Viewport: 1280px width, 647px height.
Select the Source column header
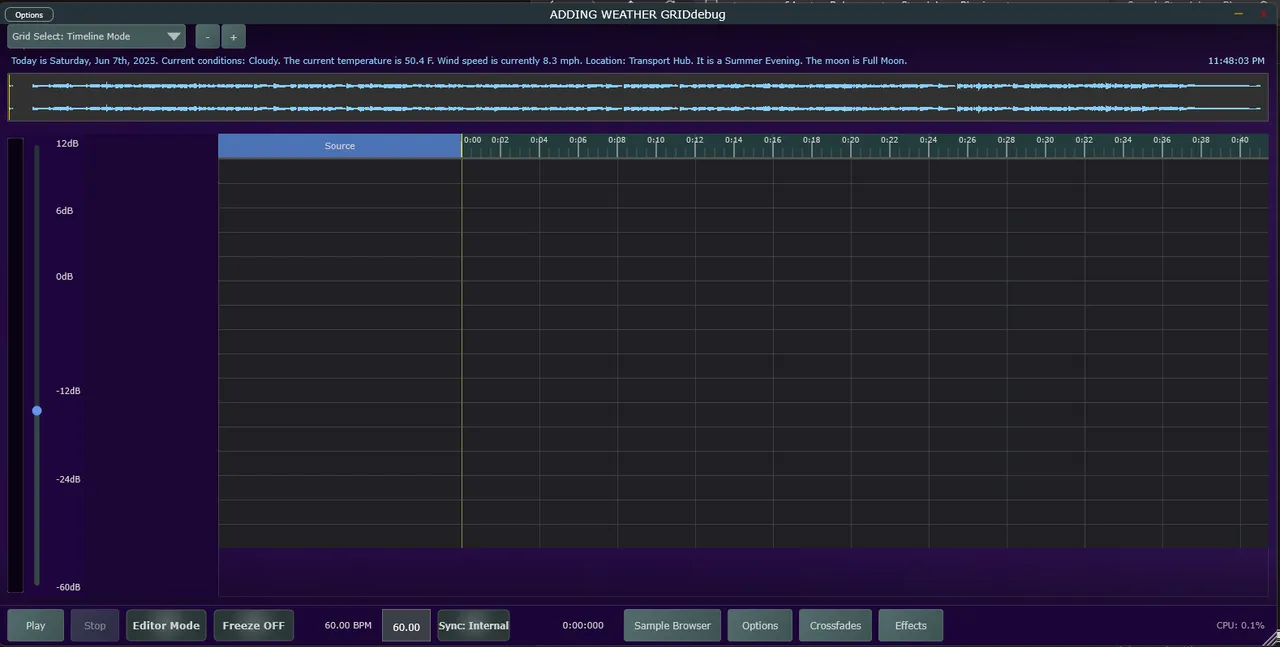click(x=339, y=146)
